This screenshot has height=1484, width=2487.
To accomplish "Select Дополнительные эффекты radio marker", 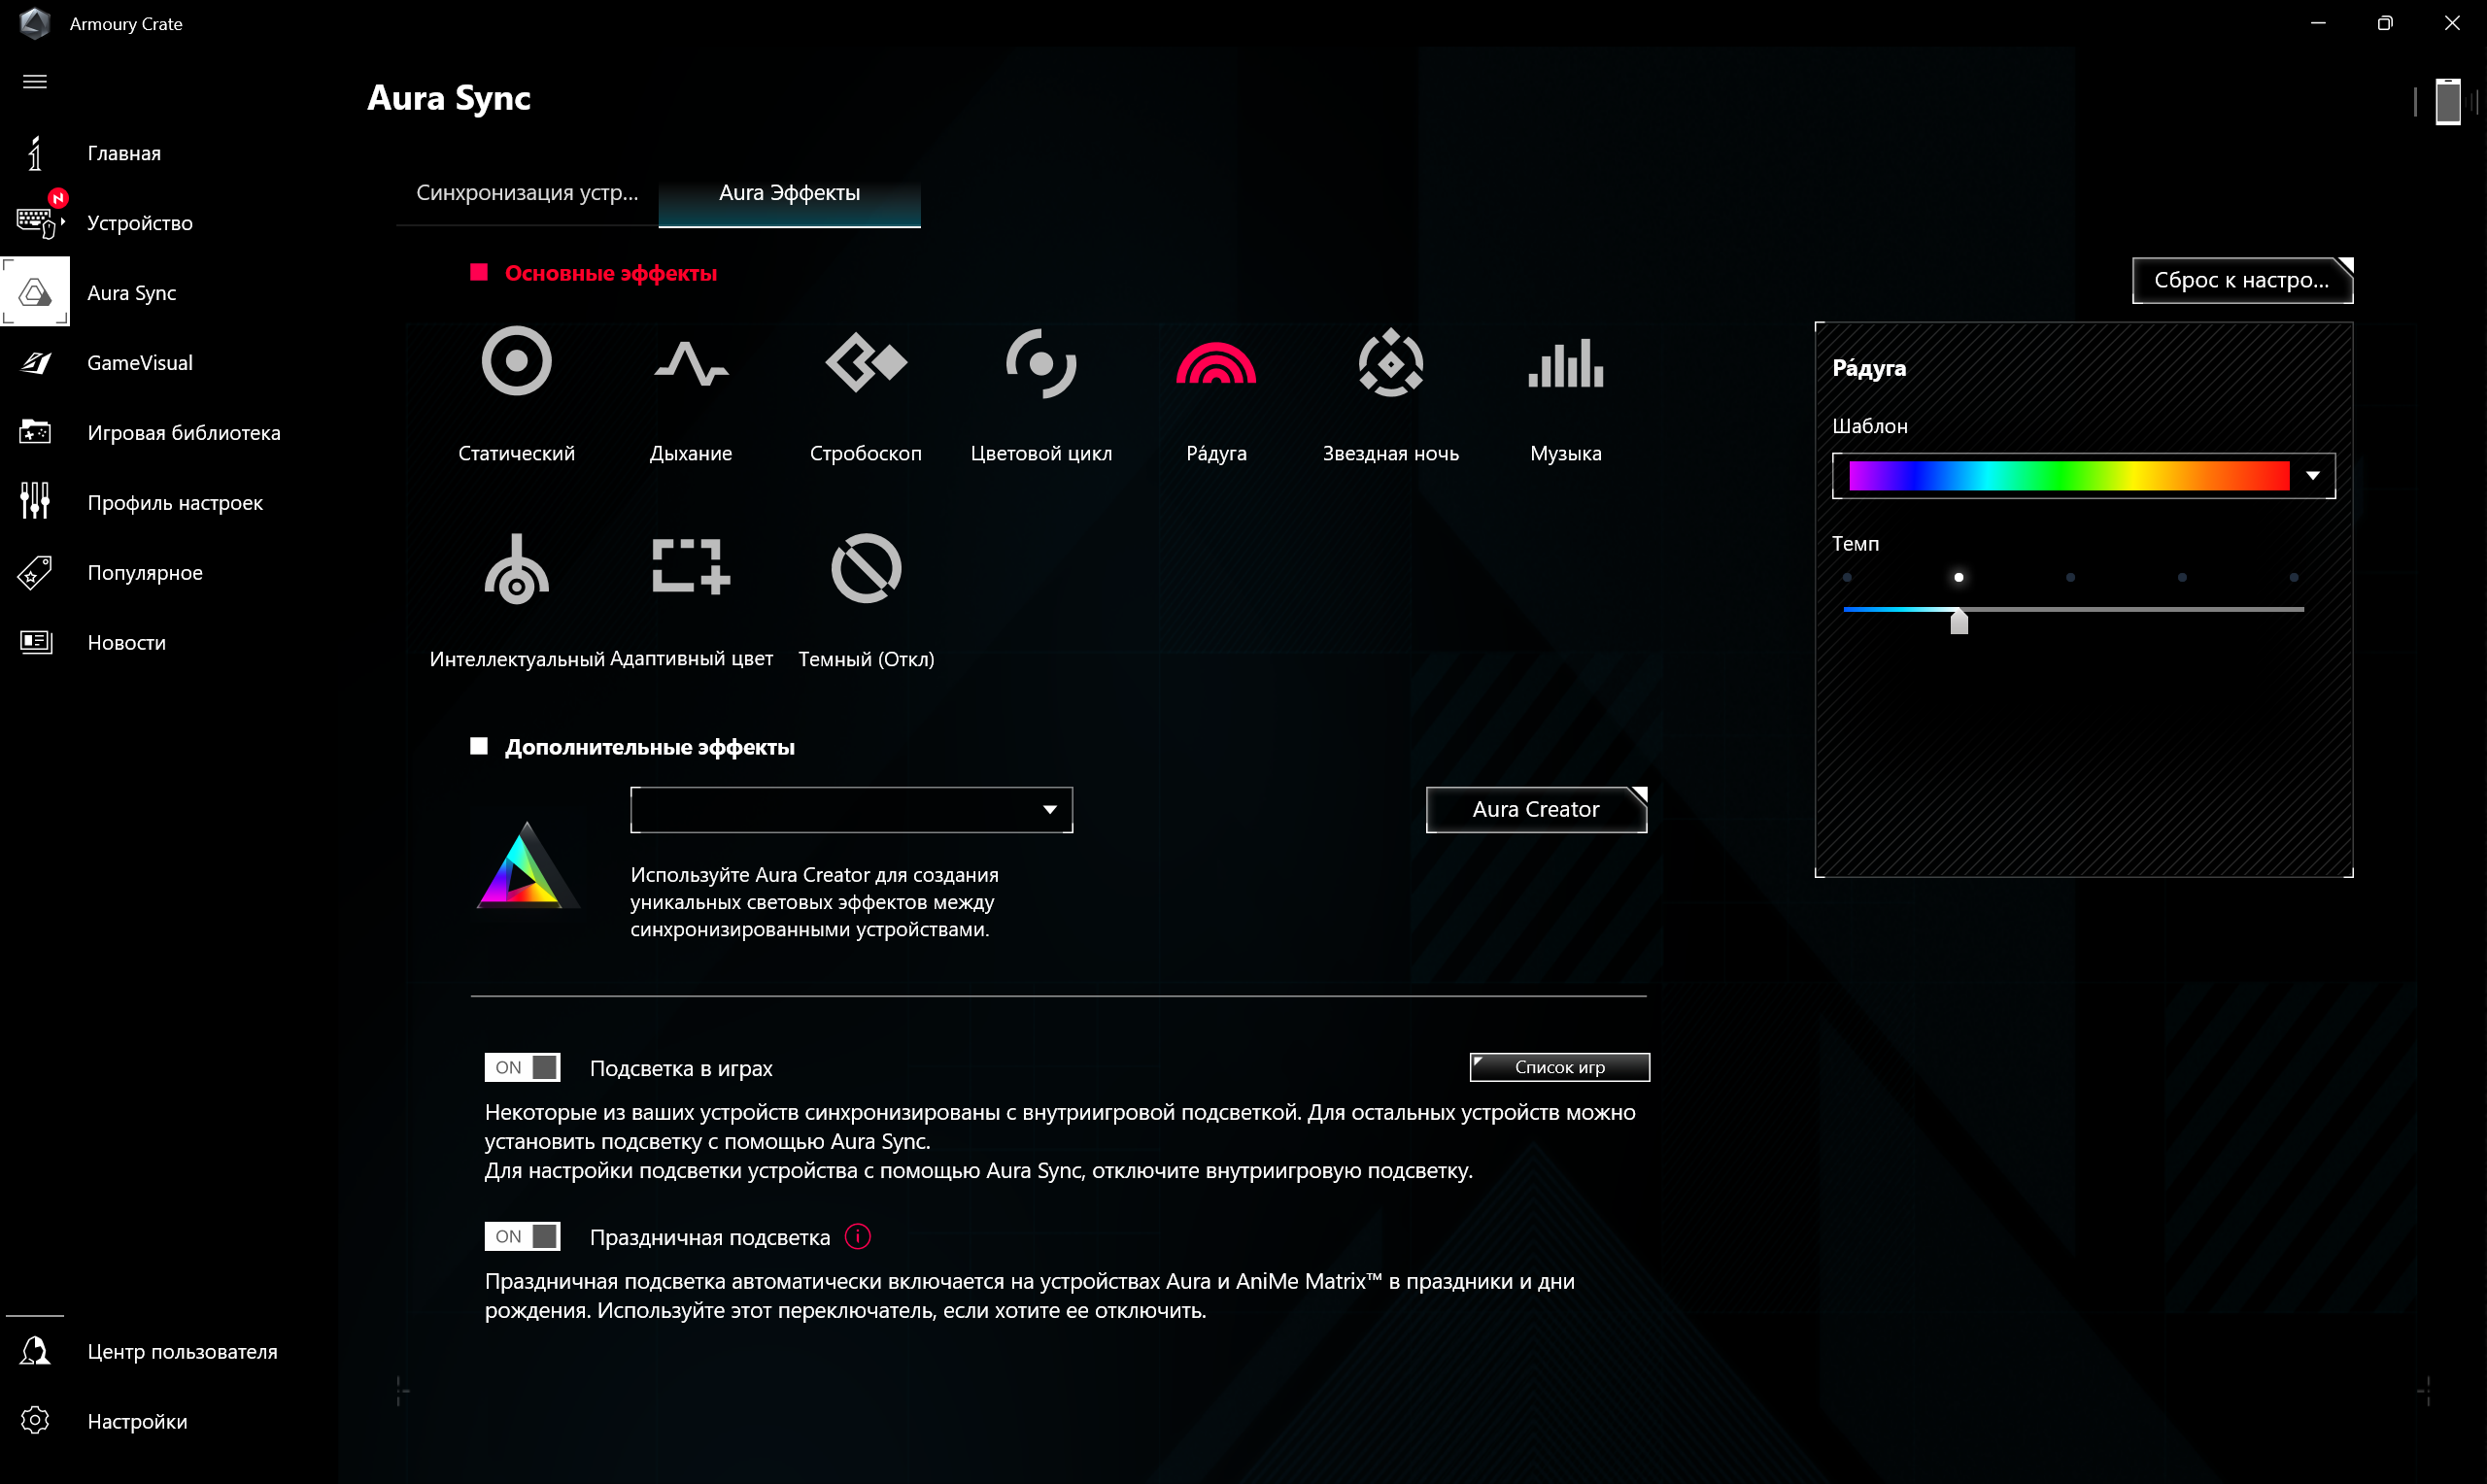I will click(479, 747).
